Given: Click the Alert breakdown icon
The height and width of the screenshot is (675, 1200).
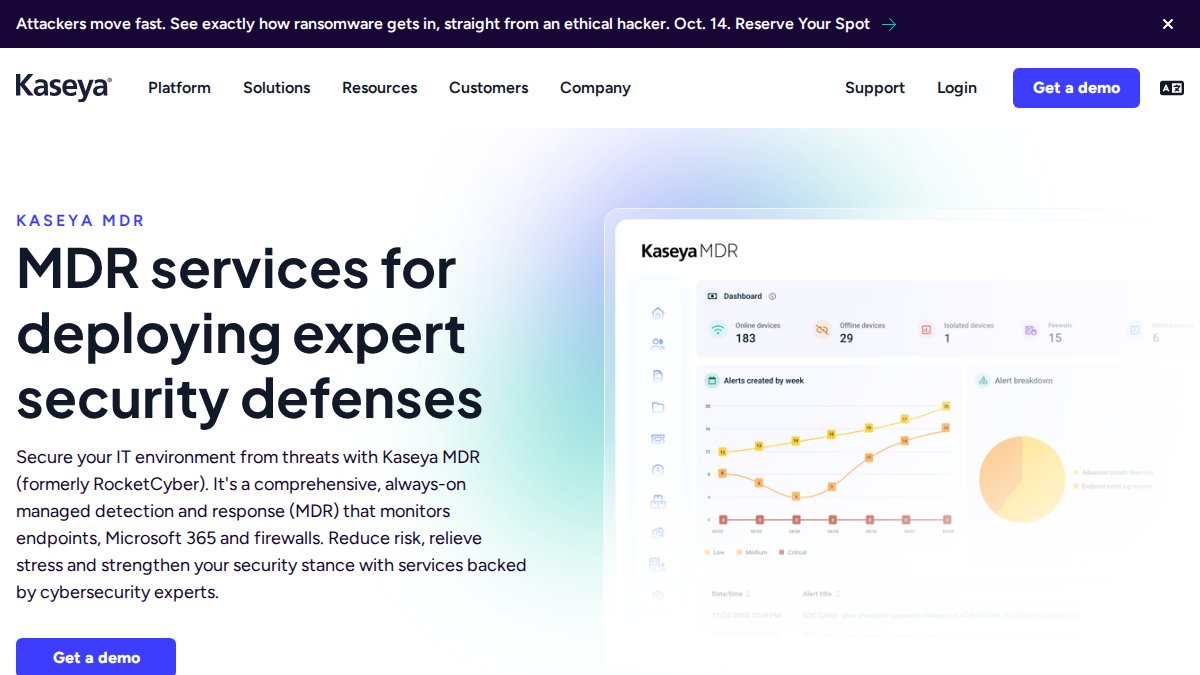Looking at the screenshot, I should click(x=983, y=381).
